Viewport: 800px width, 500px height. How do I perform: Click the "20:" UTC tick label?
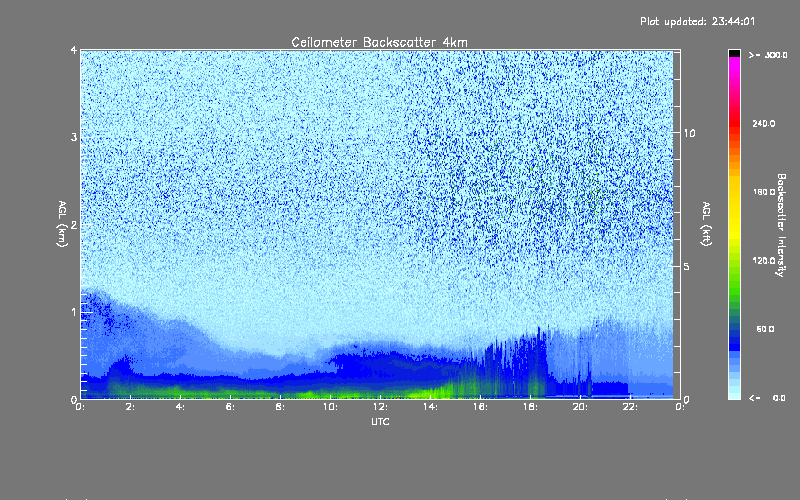click(x=580, y=407)
